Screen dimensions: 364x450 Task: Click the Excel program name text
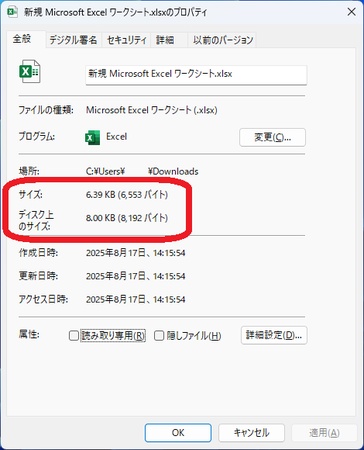click(x=116, y=137)
